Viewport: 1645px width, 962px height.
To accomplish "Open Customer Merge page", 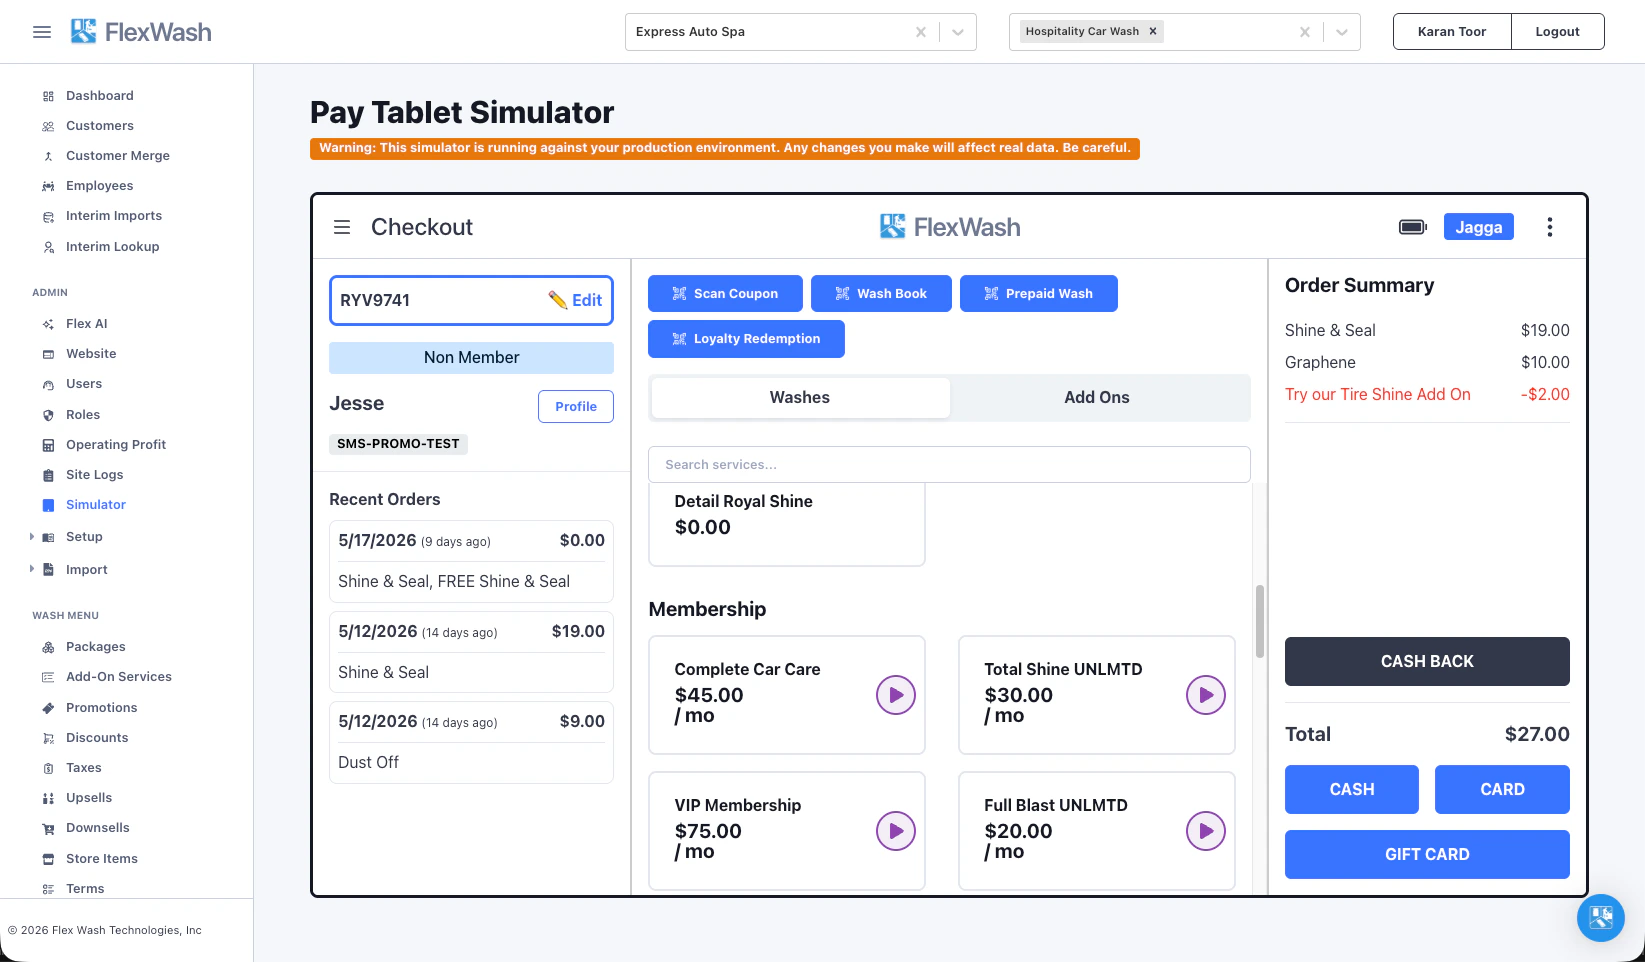I will (118, 156).
